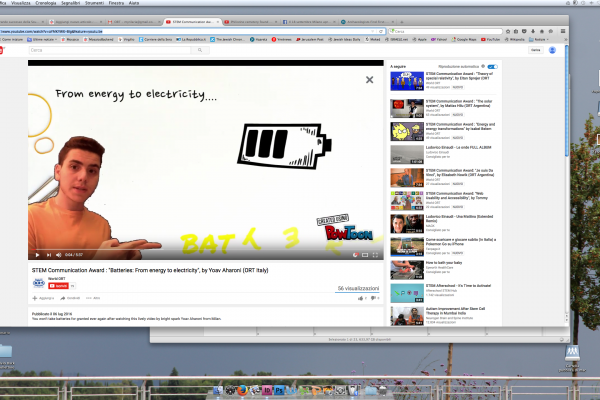600x400 pixels.
Task: Open the Strumenti menu
Action: tap(94, 3)
